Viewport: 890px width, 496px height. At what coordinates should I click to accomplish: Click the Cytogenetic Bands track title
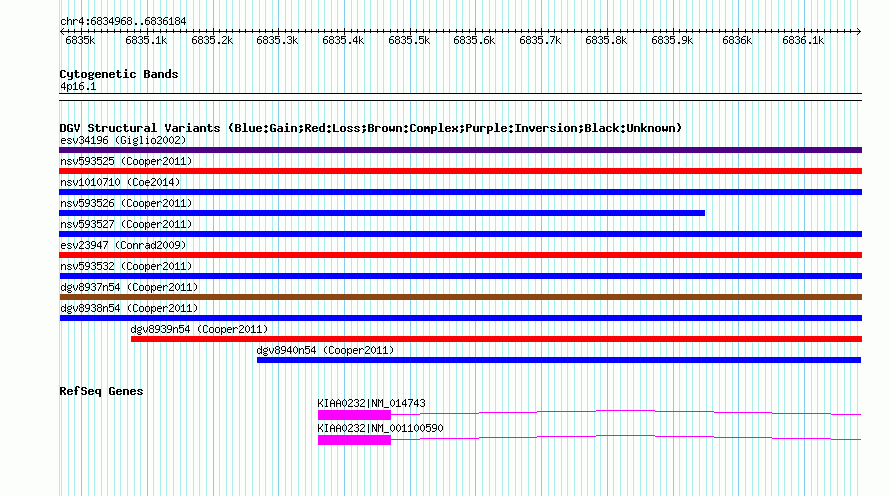click(119, 74)
